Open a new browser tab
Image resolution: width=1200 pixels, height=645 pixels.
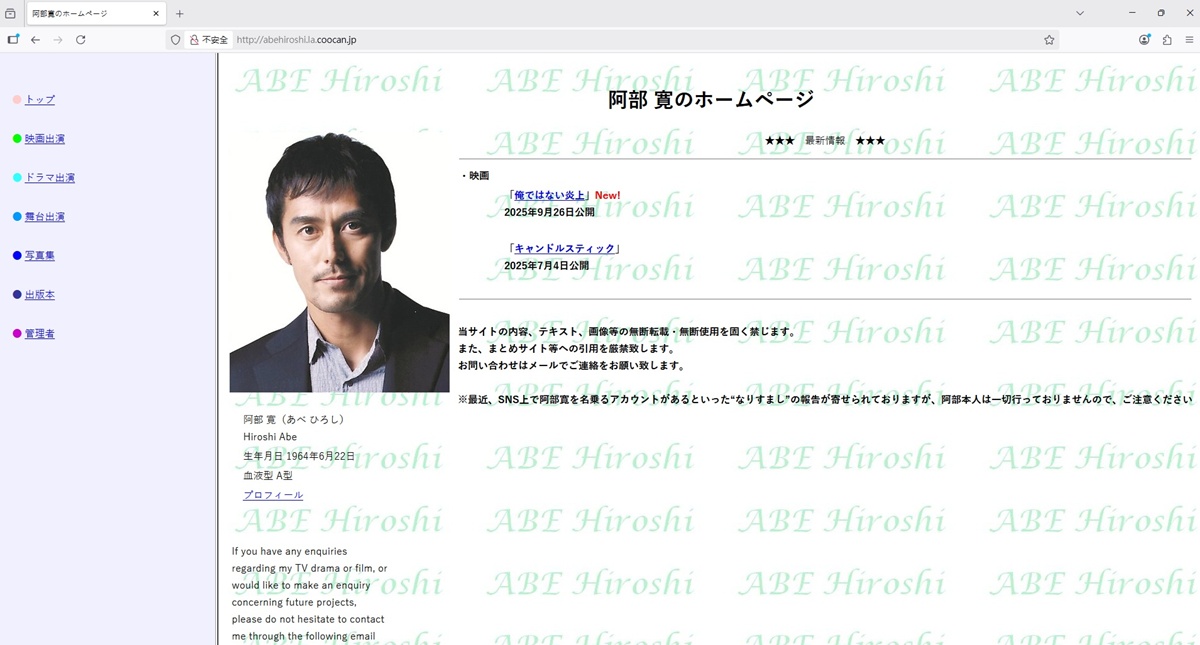(x=177, y=13)
